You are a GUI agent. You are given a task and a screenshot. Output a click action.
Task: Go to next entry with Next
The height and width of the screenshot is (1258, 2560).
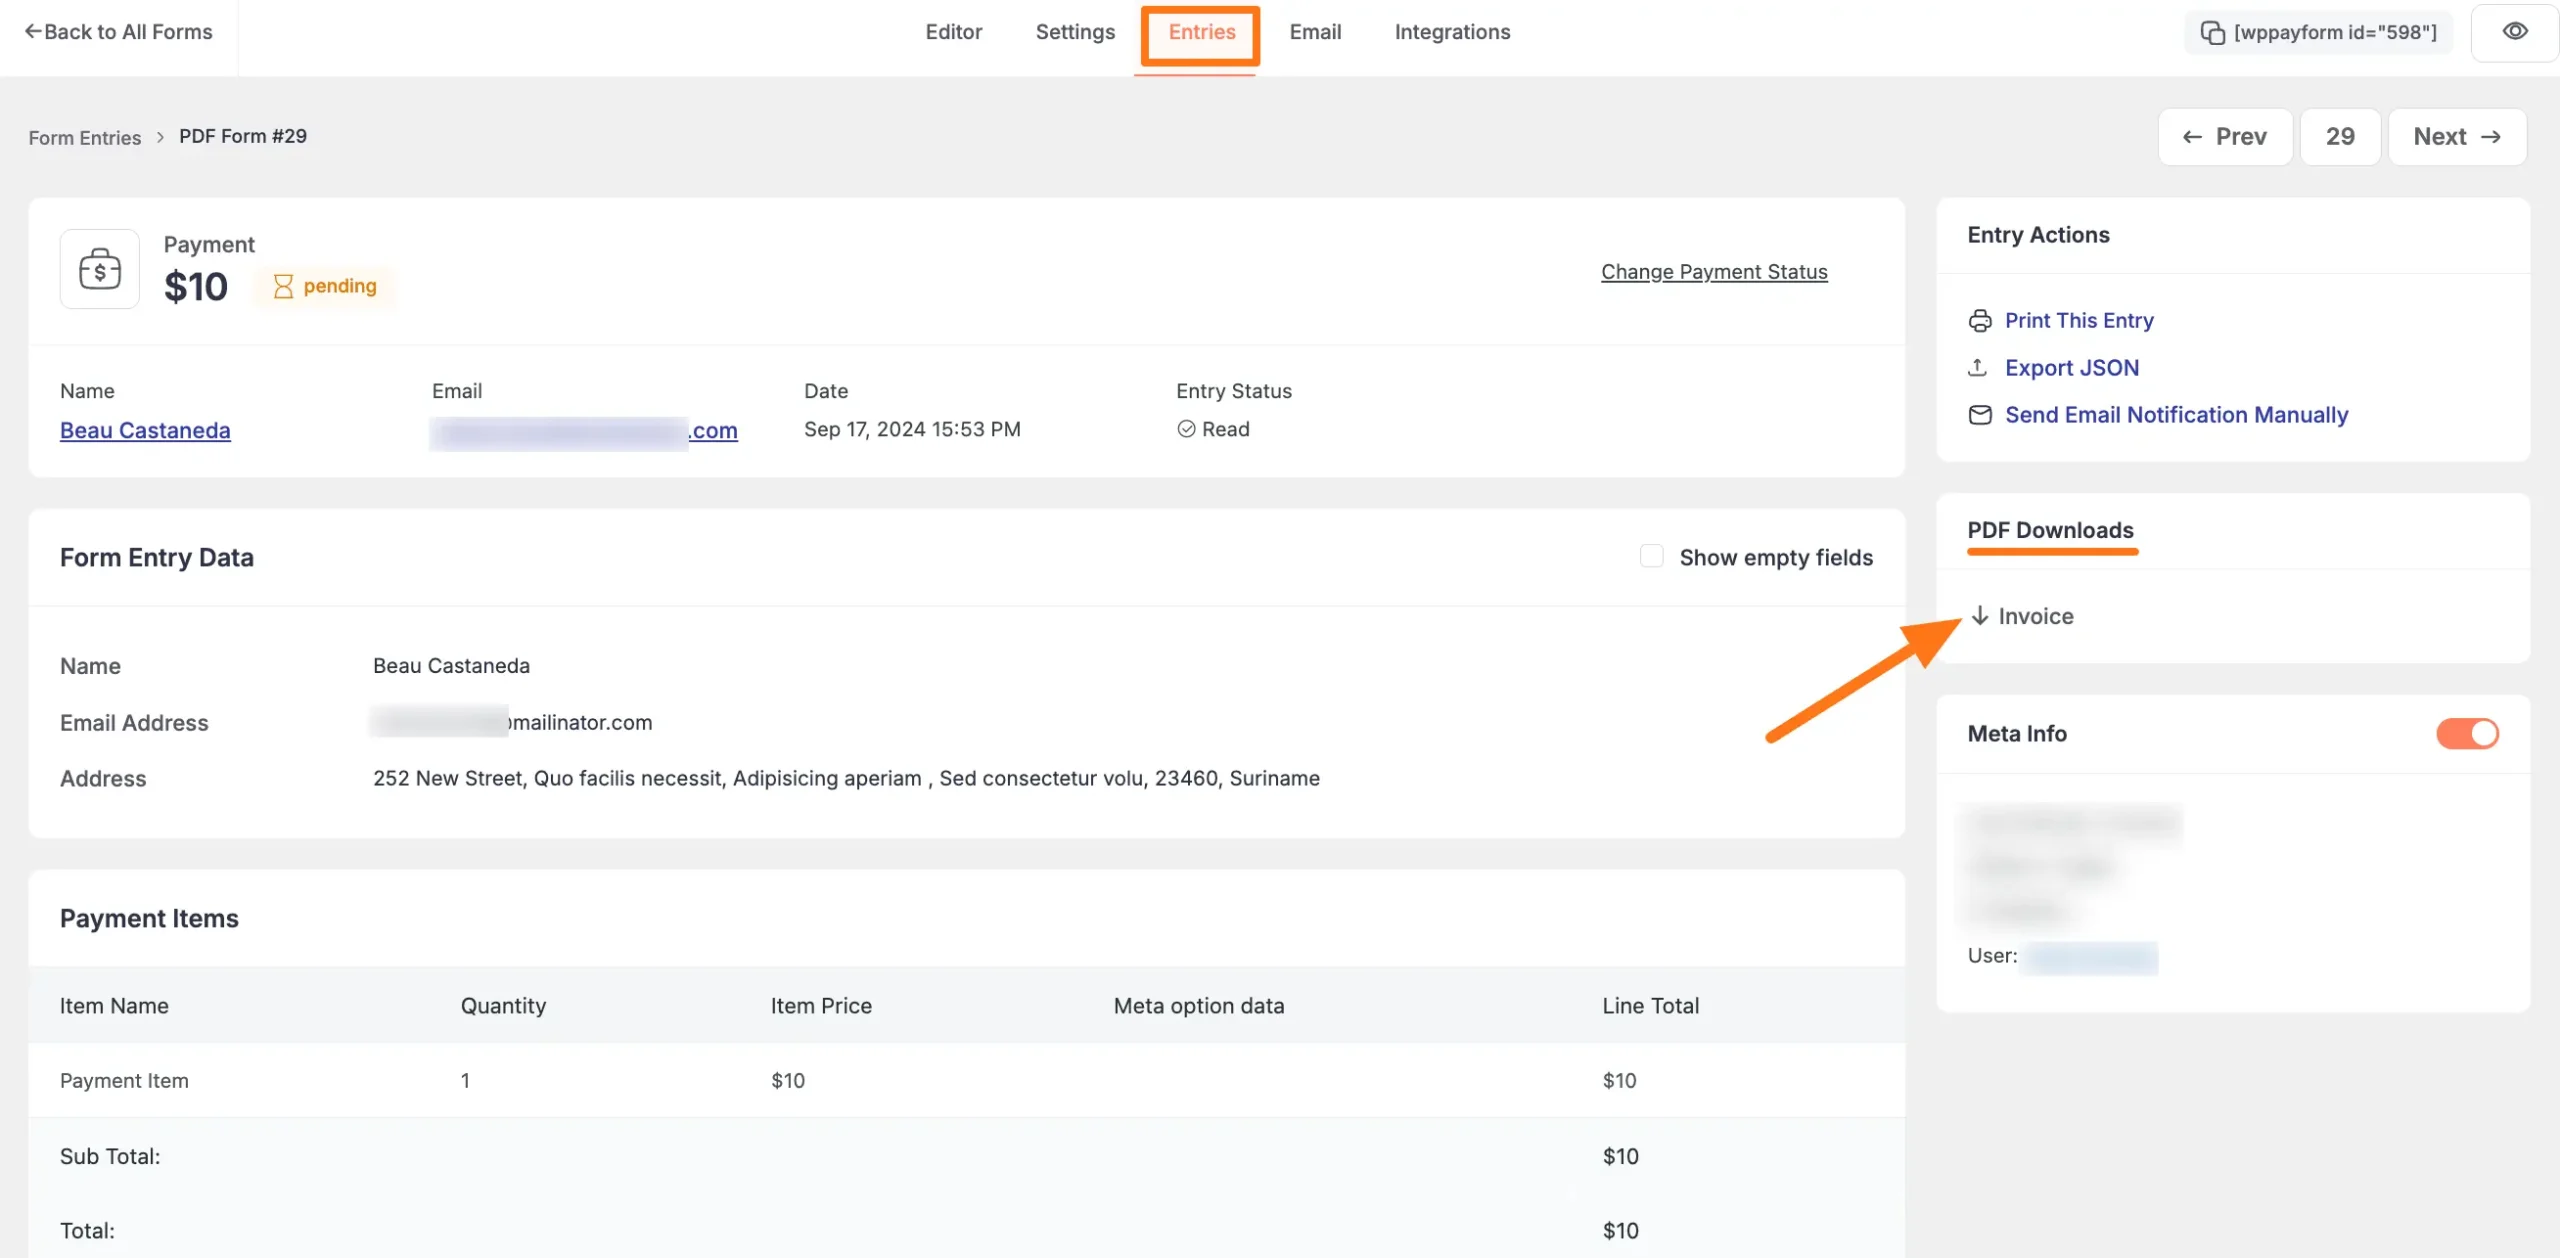[x=2456, y=137]
